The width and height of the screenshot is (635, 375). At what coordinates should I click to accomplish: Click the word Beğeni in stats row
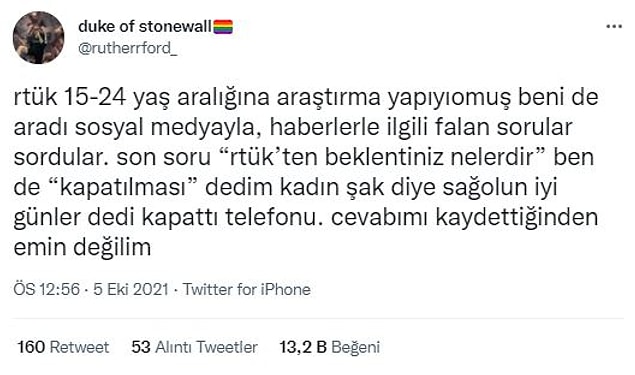(x=356, y=347)
